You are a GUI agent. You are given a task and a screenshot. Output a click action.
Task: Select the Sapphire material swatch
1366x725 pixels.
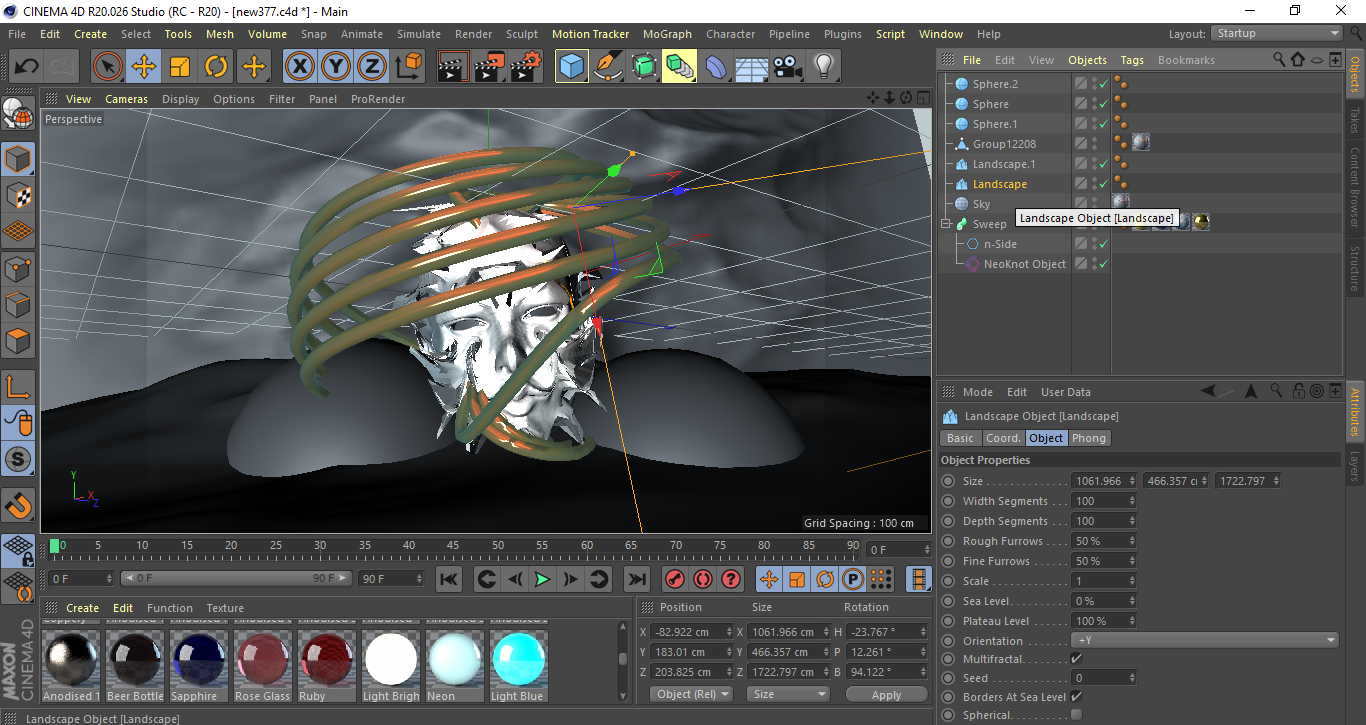click(197, 661)
